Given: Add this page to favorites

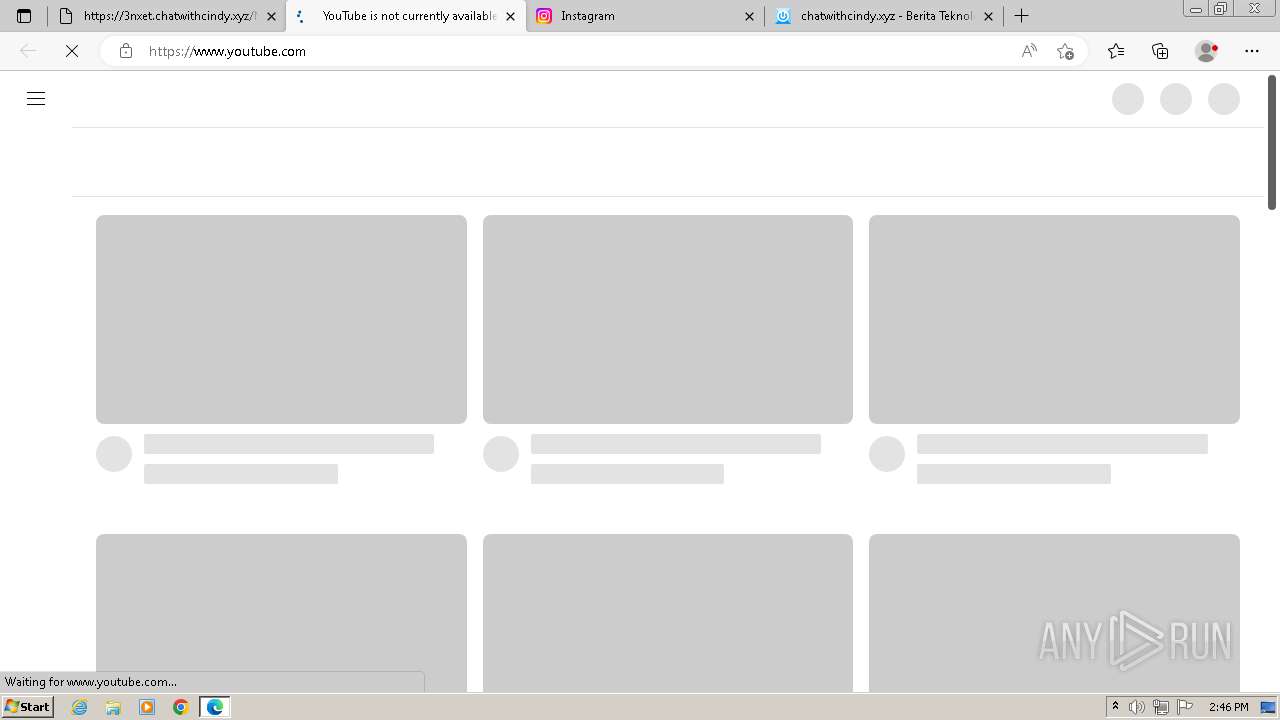Looking at the screenshot, I should coord(1065,51).
